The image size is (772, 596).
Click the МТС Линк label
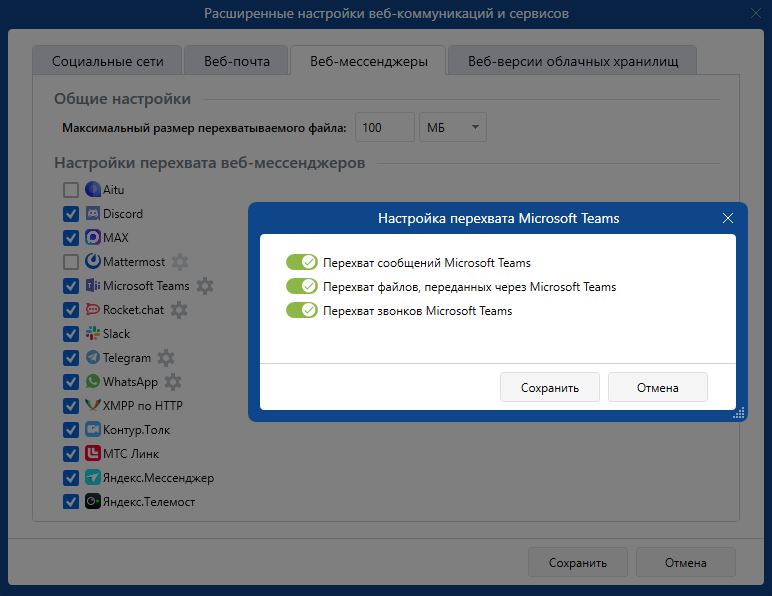pos(131,454)
